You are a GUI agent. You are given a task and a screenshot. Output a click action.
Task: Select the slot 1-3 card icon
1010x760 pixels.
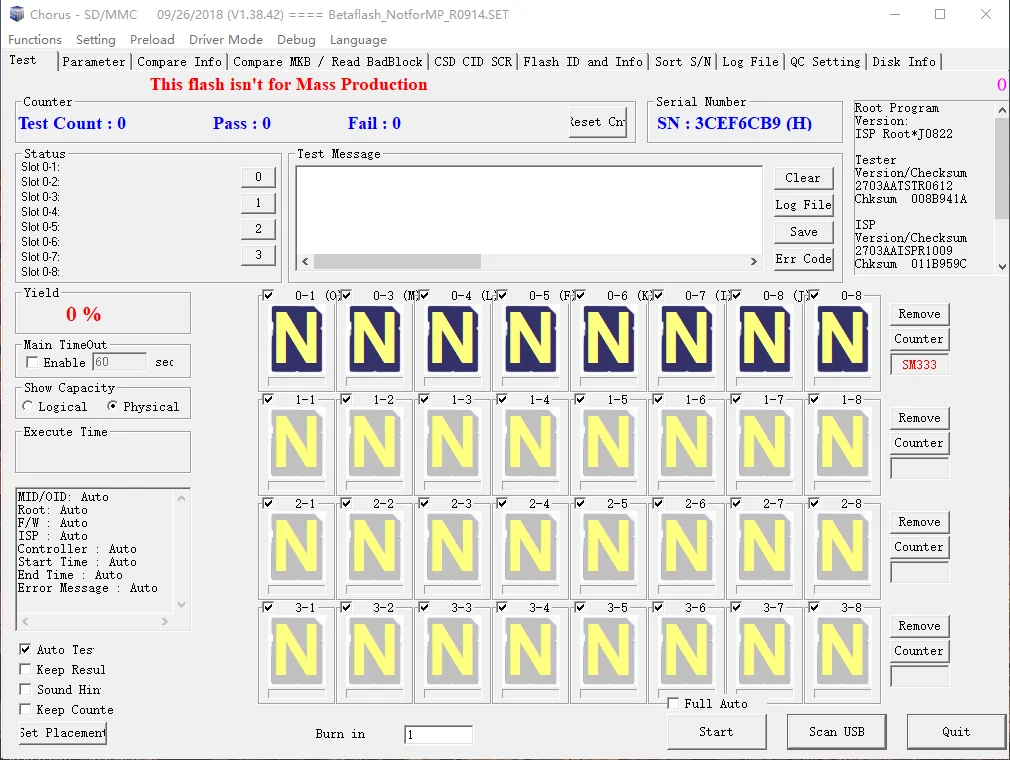coord(452,443)
